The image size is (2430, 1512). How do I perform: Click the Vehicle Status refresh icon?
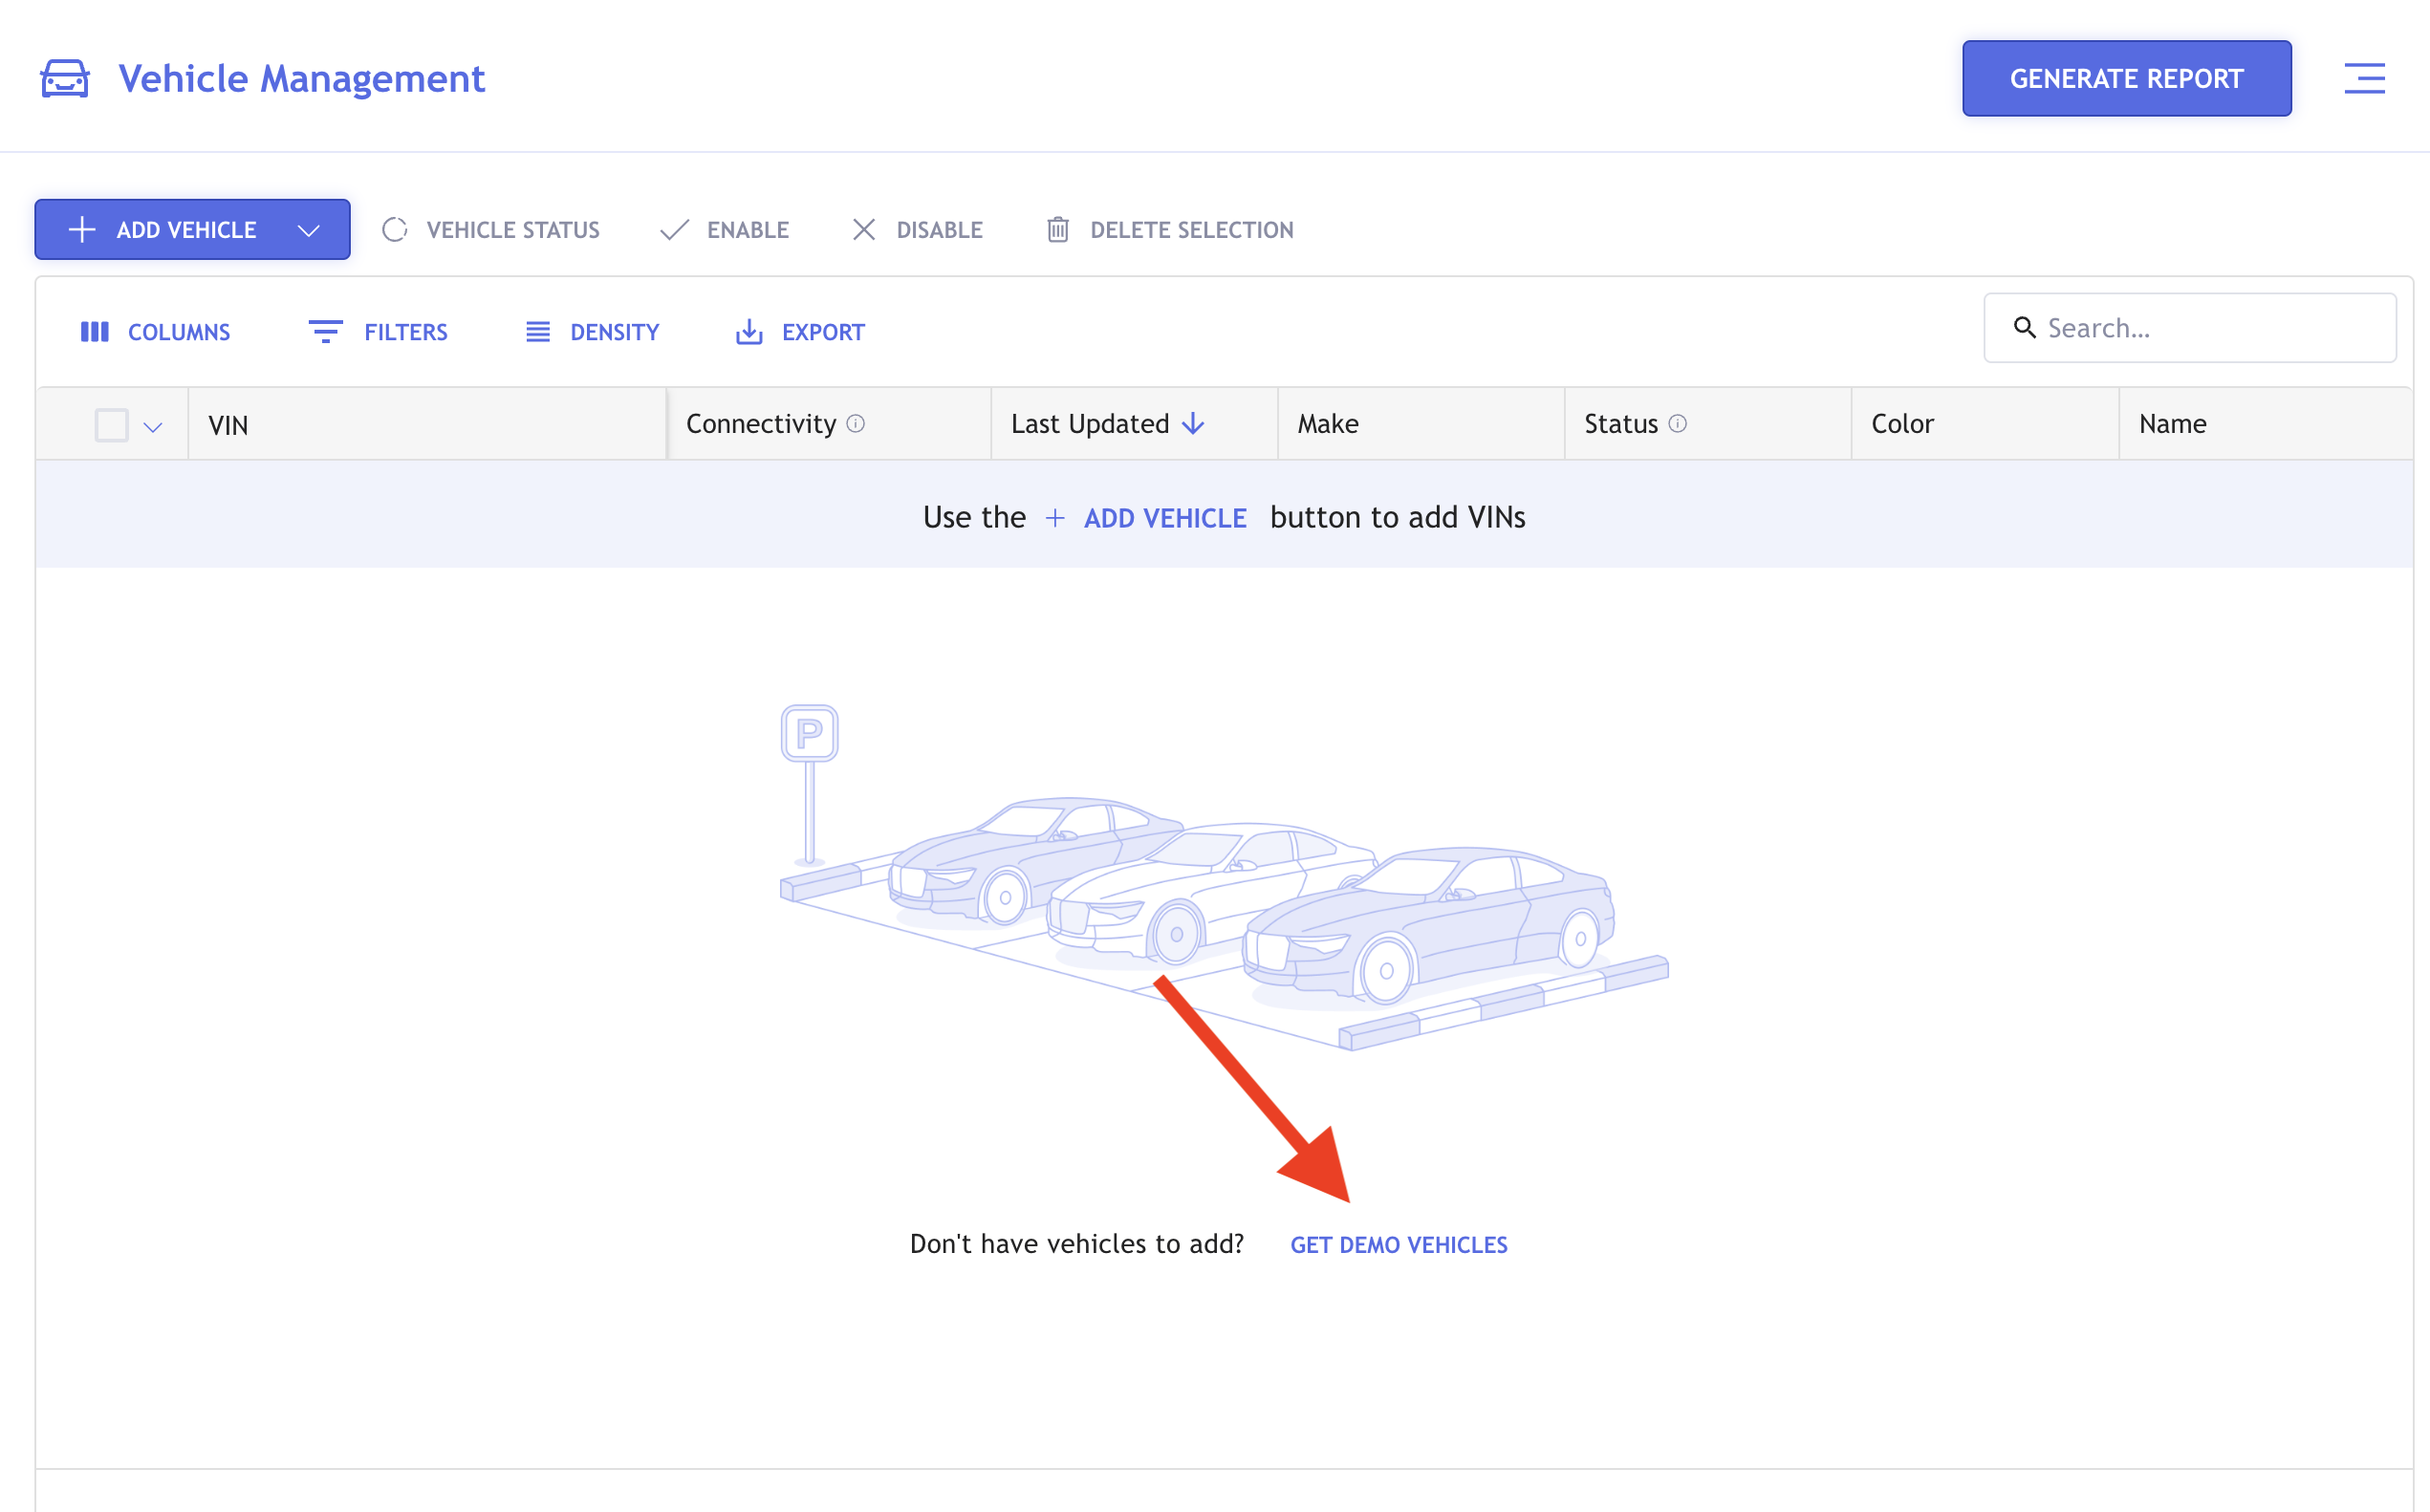pyautogui.click(x=394, y=230)
